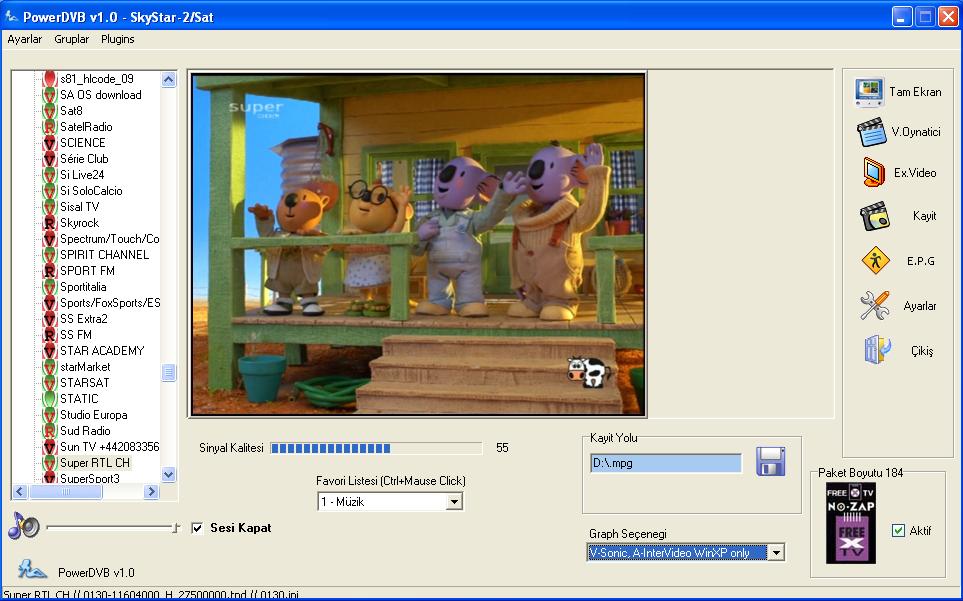
Task: Click the R icon beside Sud Radio
Action: pos(49,430)
